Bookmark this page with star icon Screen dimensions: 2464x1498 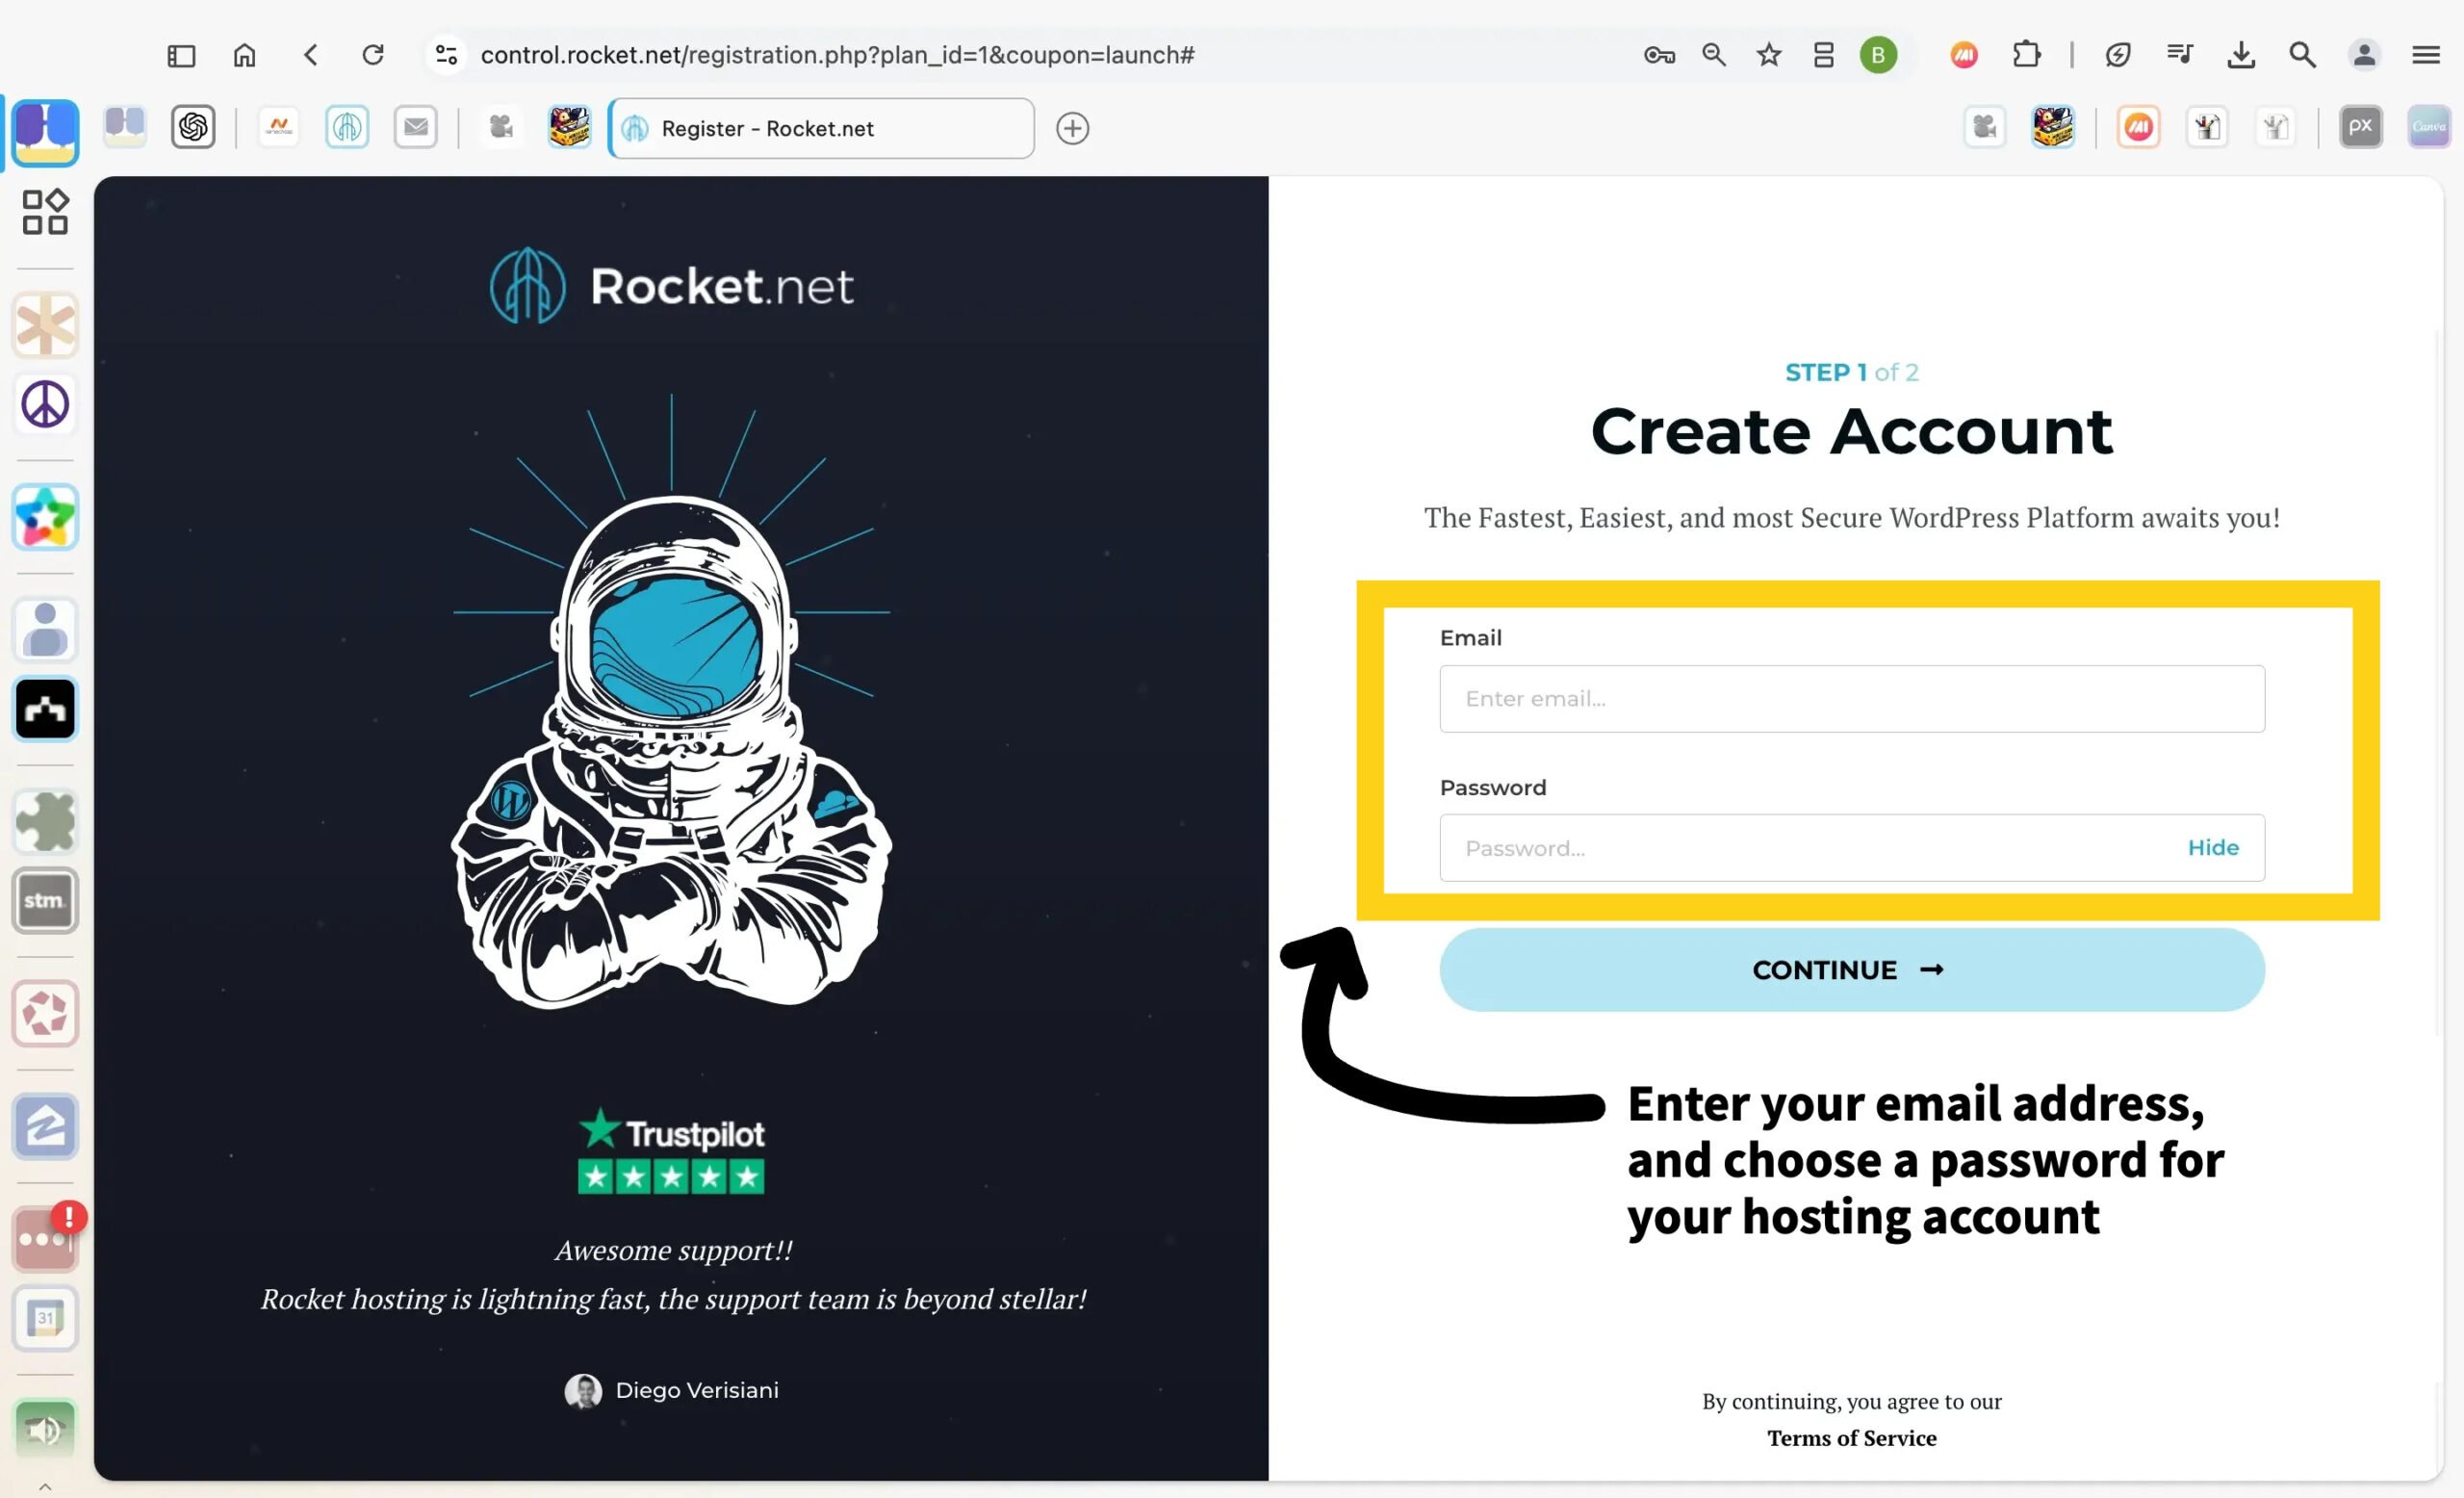click(x=1768, y=55)
